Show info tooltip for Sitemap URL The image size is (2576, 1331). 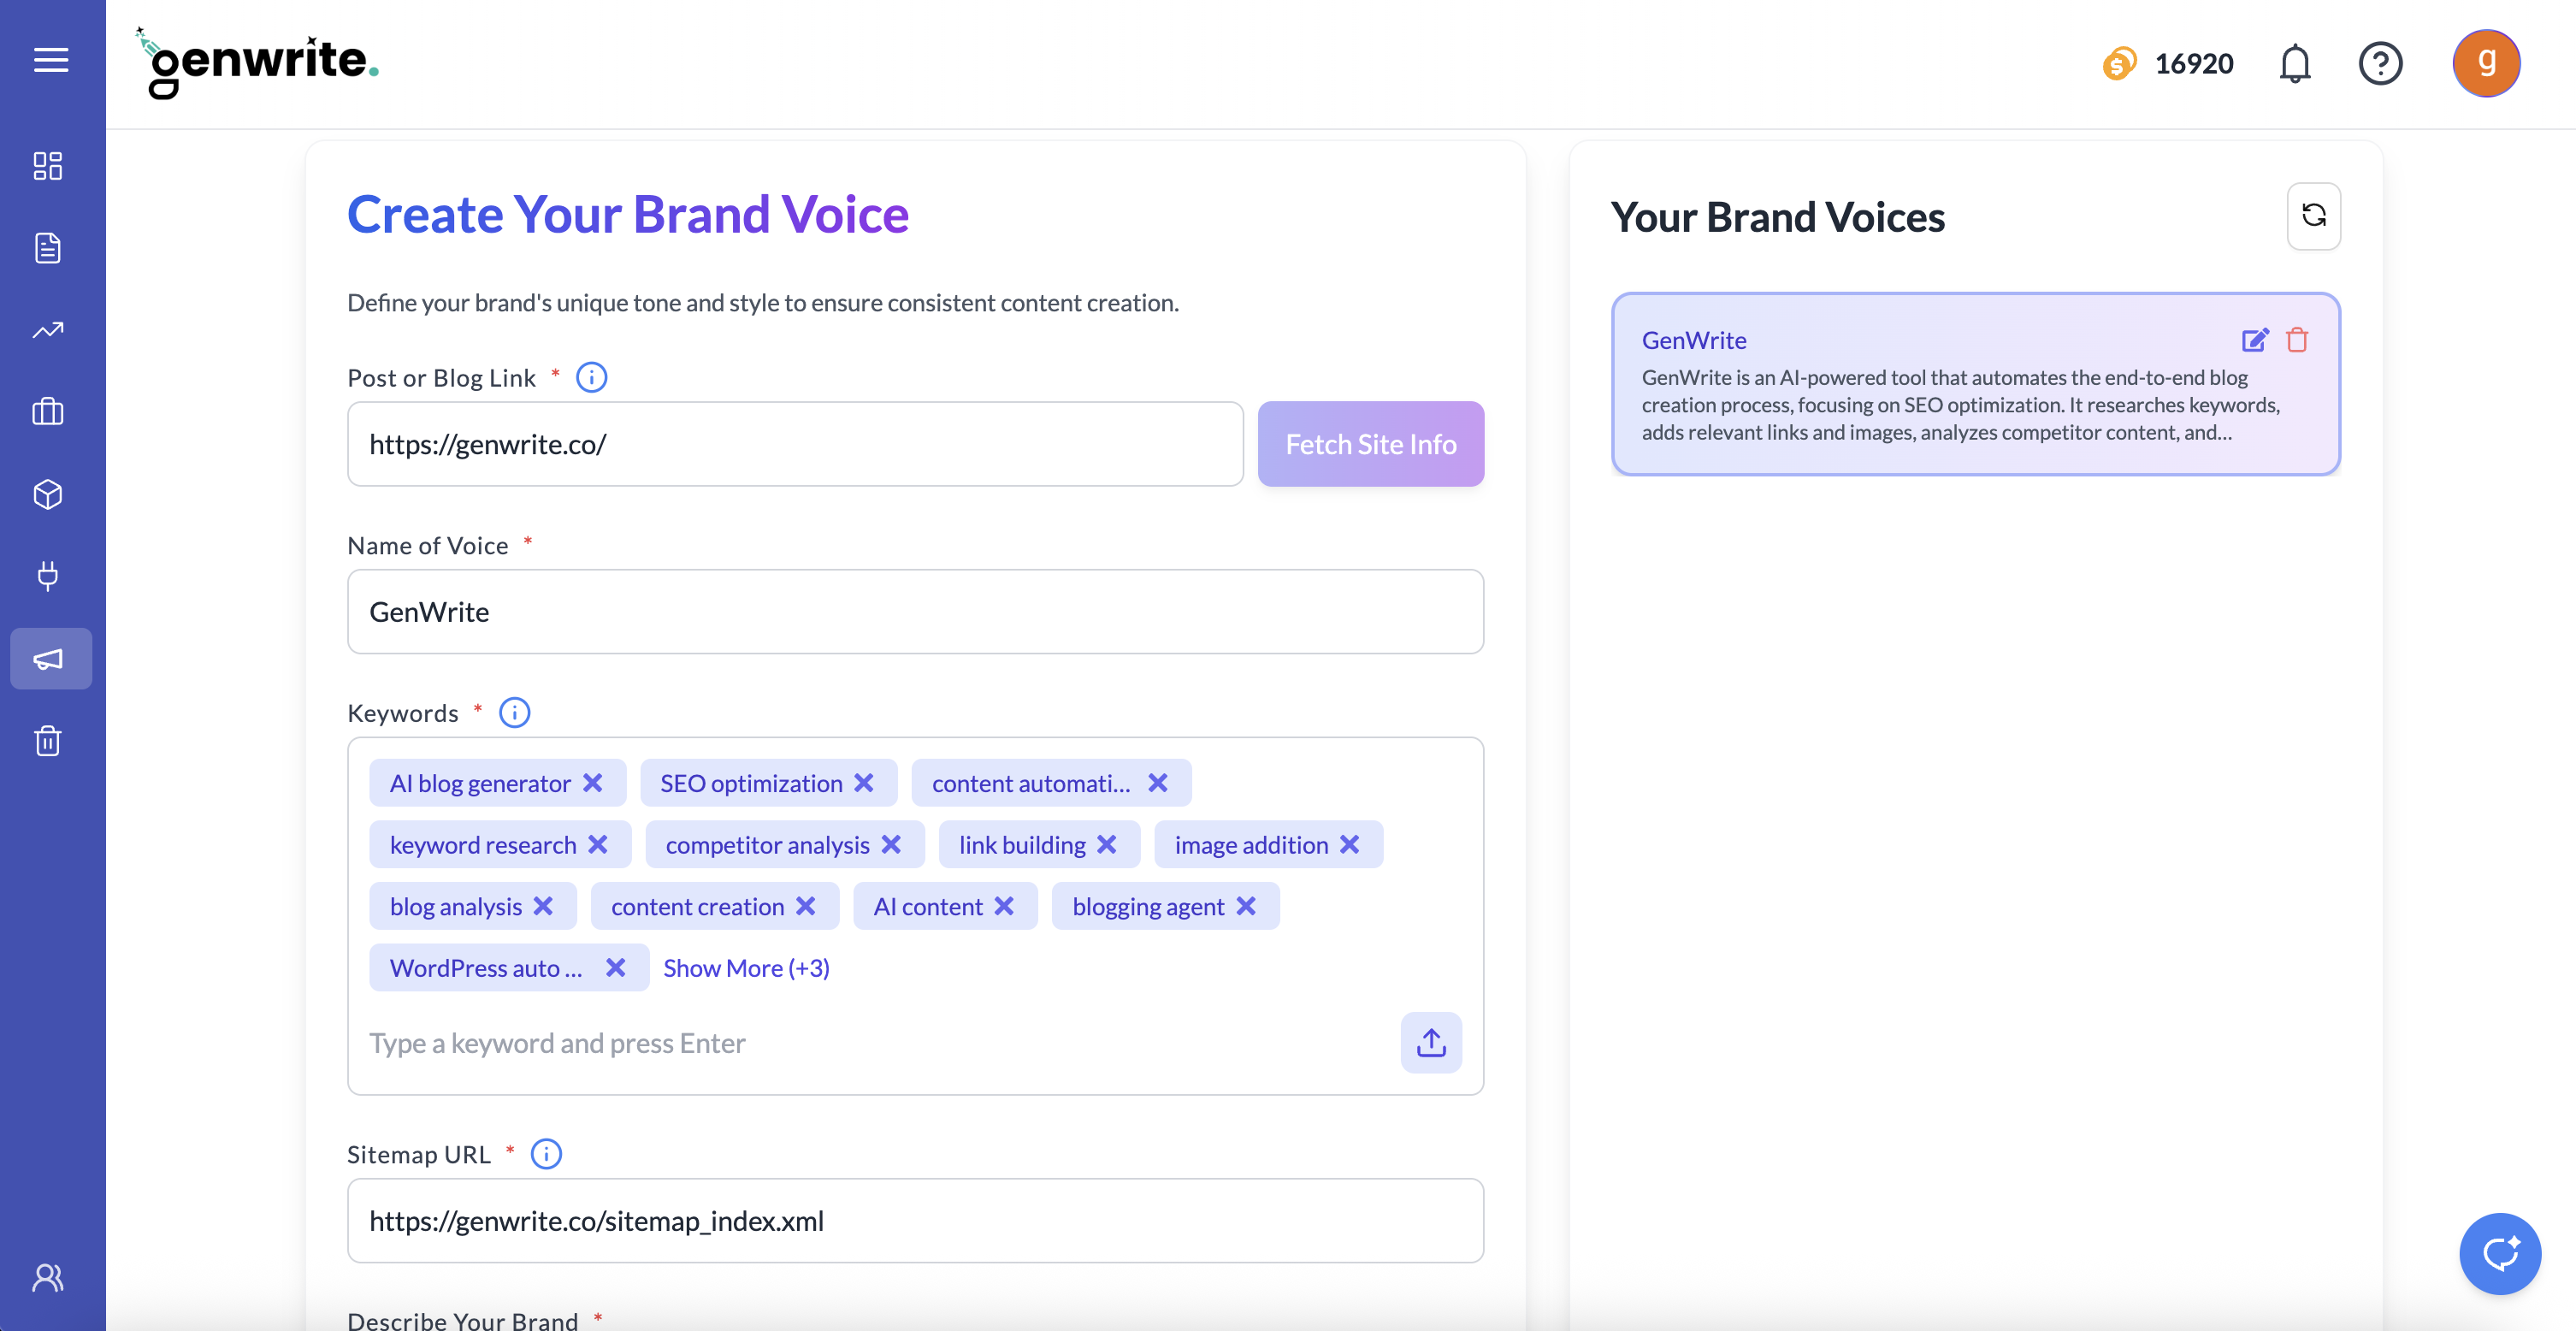[546, 1154]
